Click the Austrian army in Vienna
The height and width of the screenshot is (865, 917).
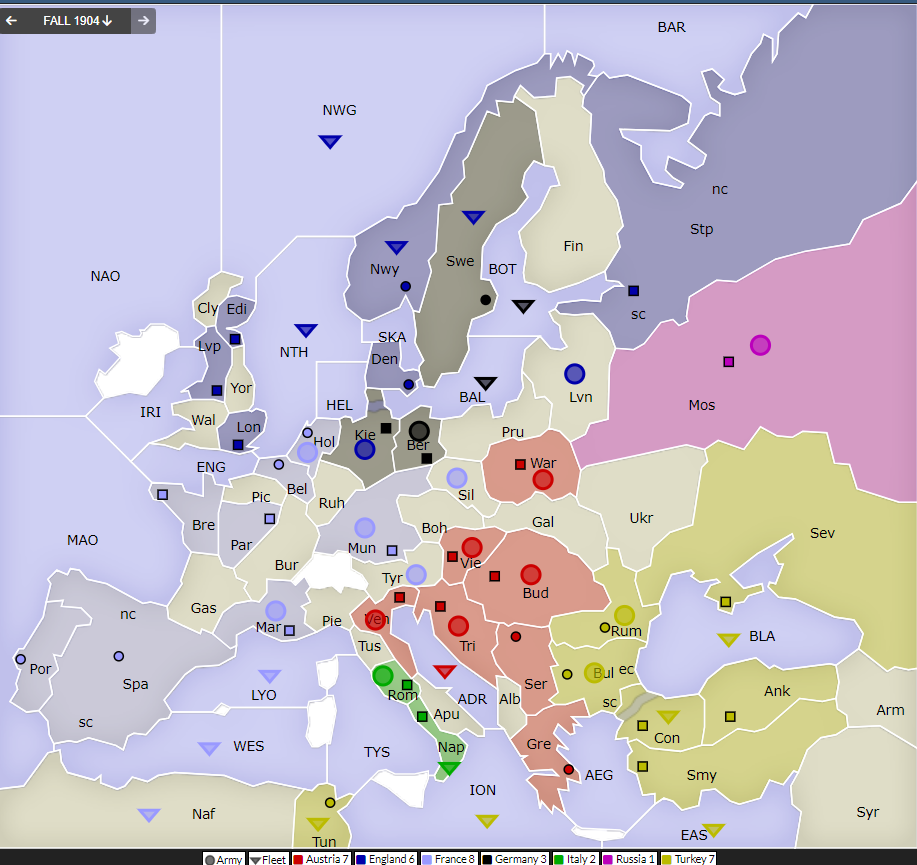[471, 547]
